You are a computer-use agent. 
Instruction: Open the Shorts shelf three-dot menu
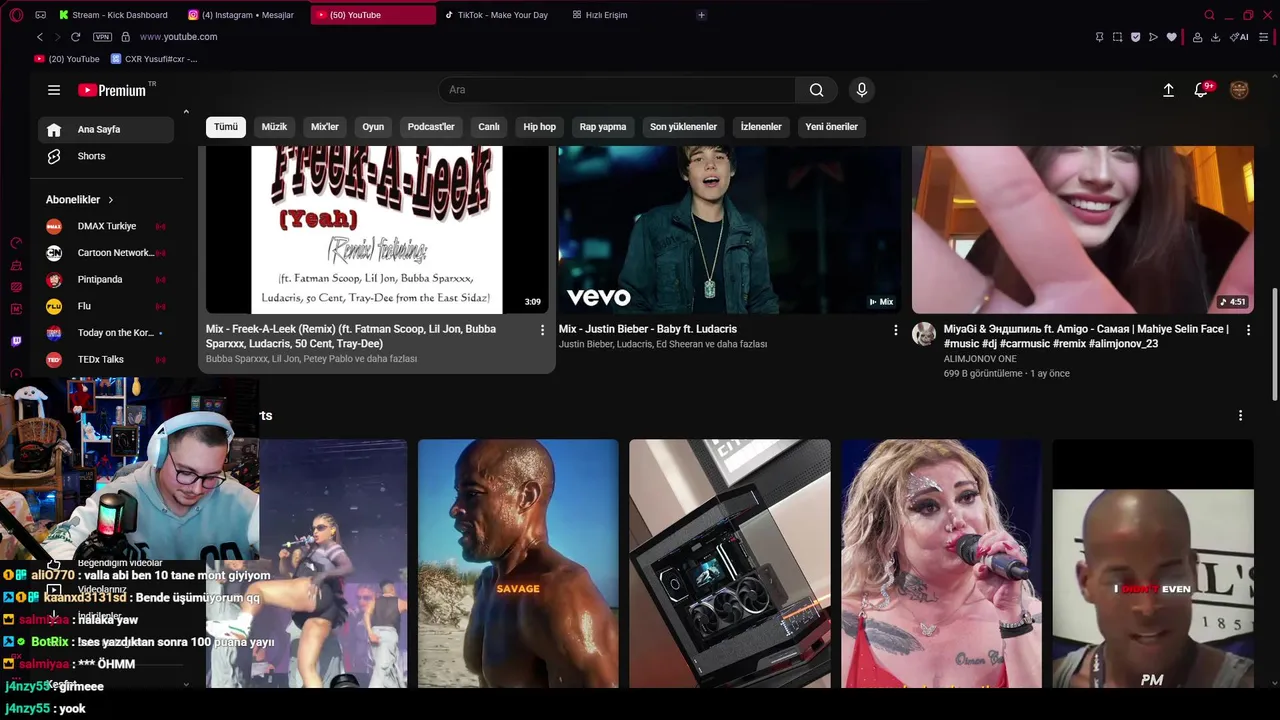point(1240,416)
